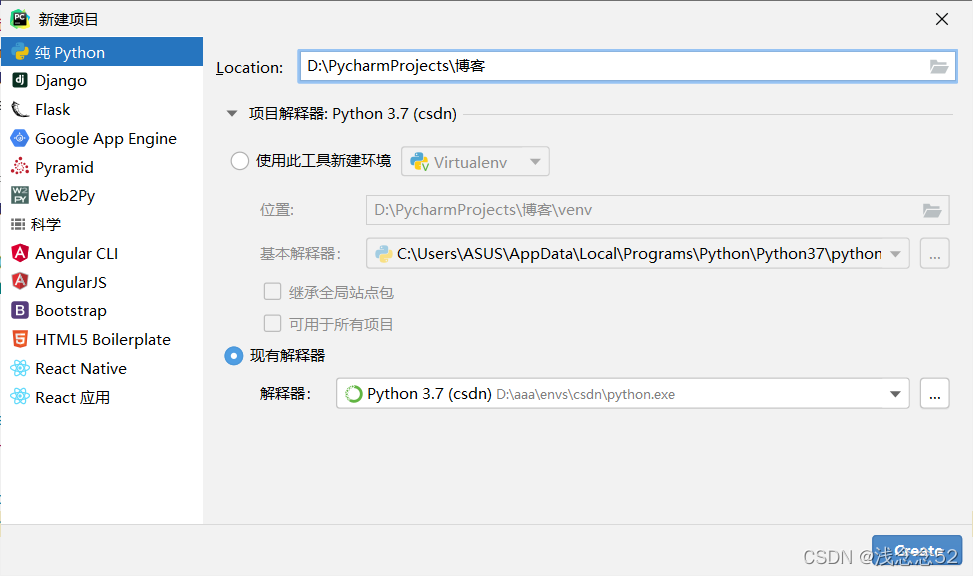Click the conda ring icon in 解释器 field

[353, 394]
